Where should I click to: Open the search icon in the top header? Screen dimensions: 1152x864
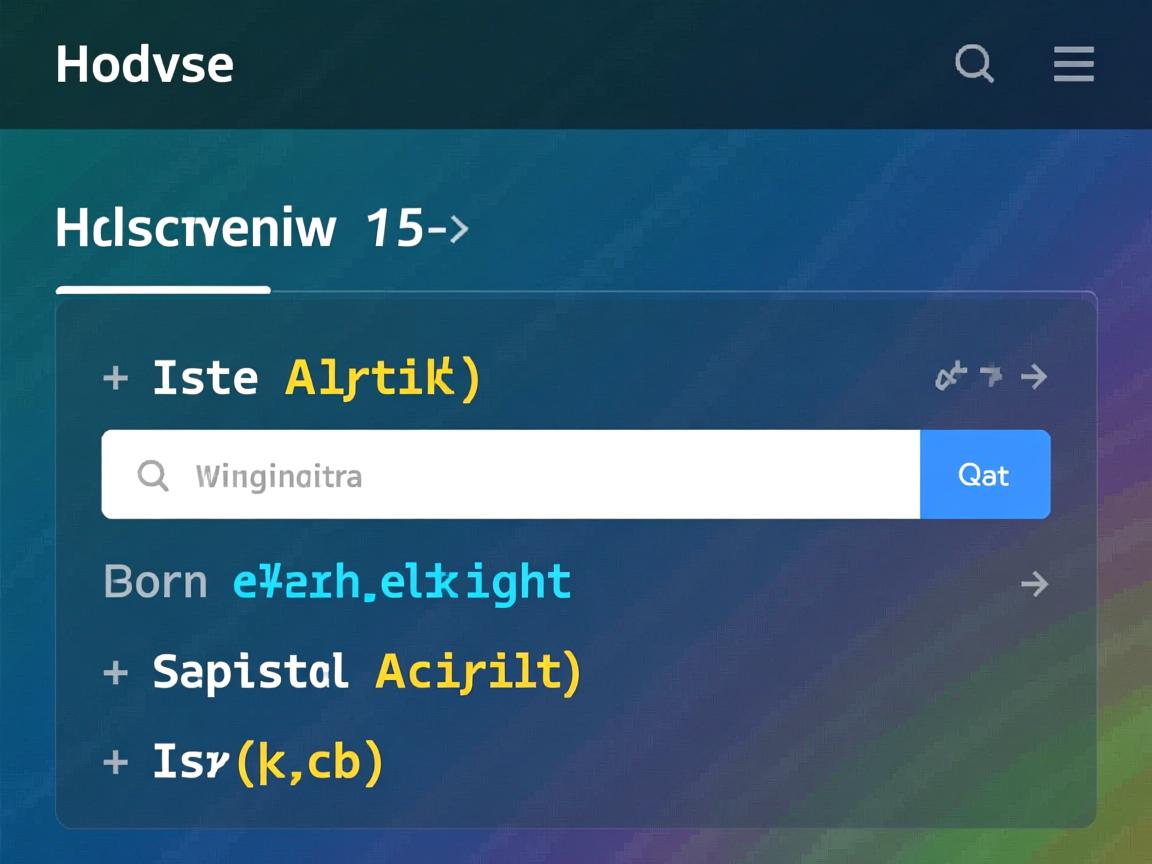pos(974,64)
